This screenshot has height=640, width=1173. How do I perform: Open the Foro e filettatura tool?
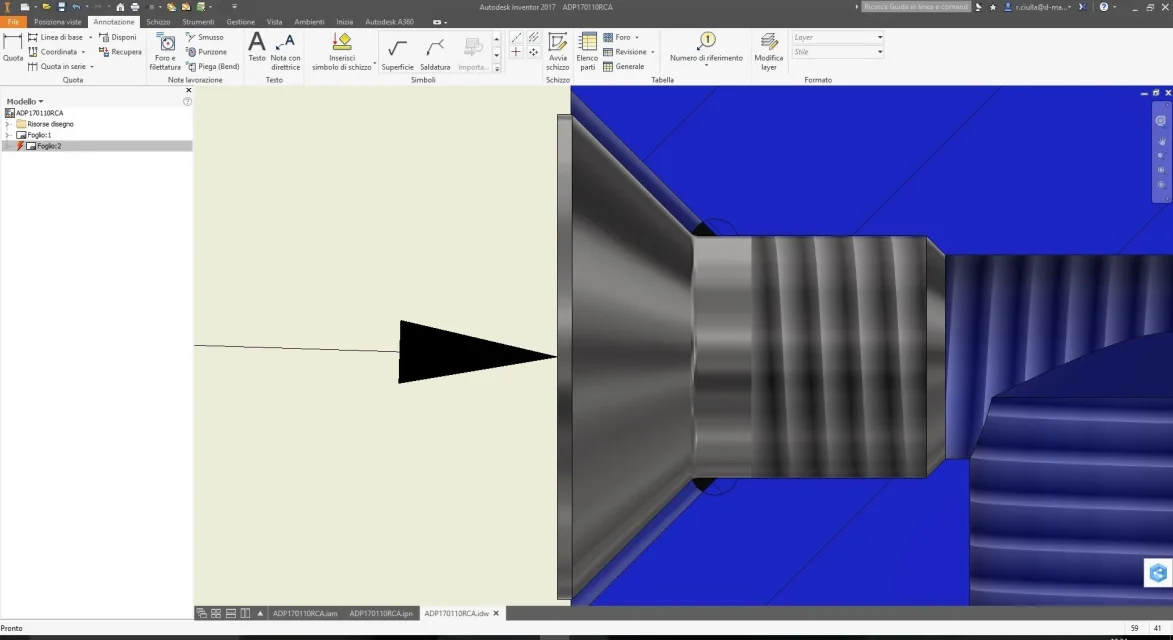click(x=165, y=52)
